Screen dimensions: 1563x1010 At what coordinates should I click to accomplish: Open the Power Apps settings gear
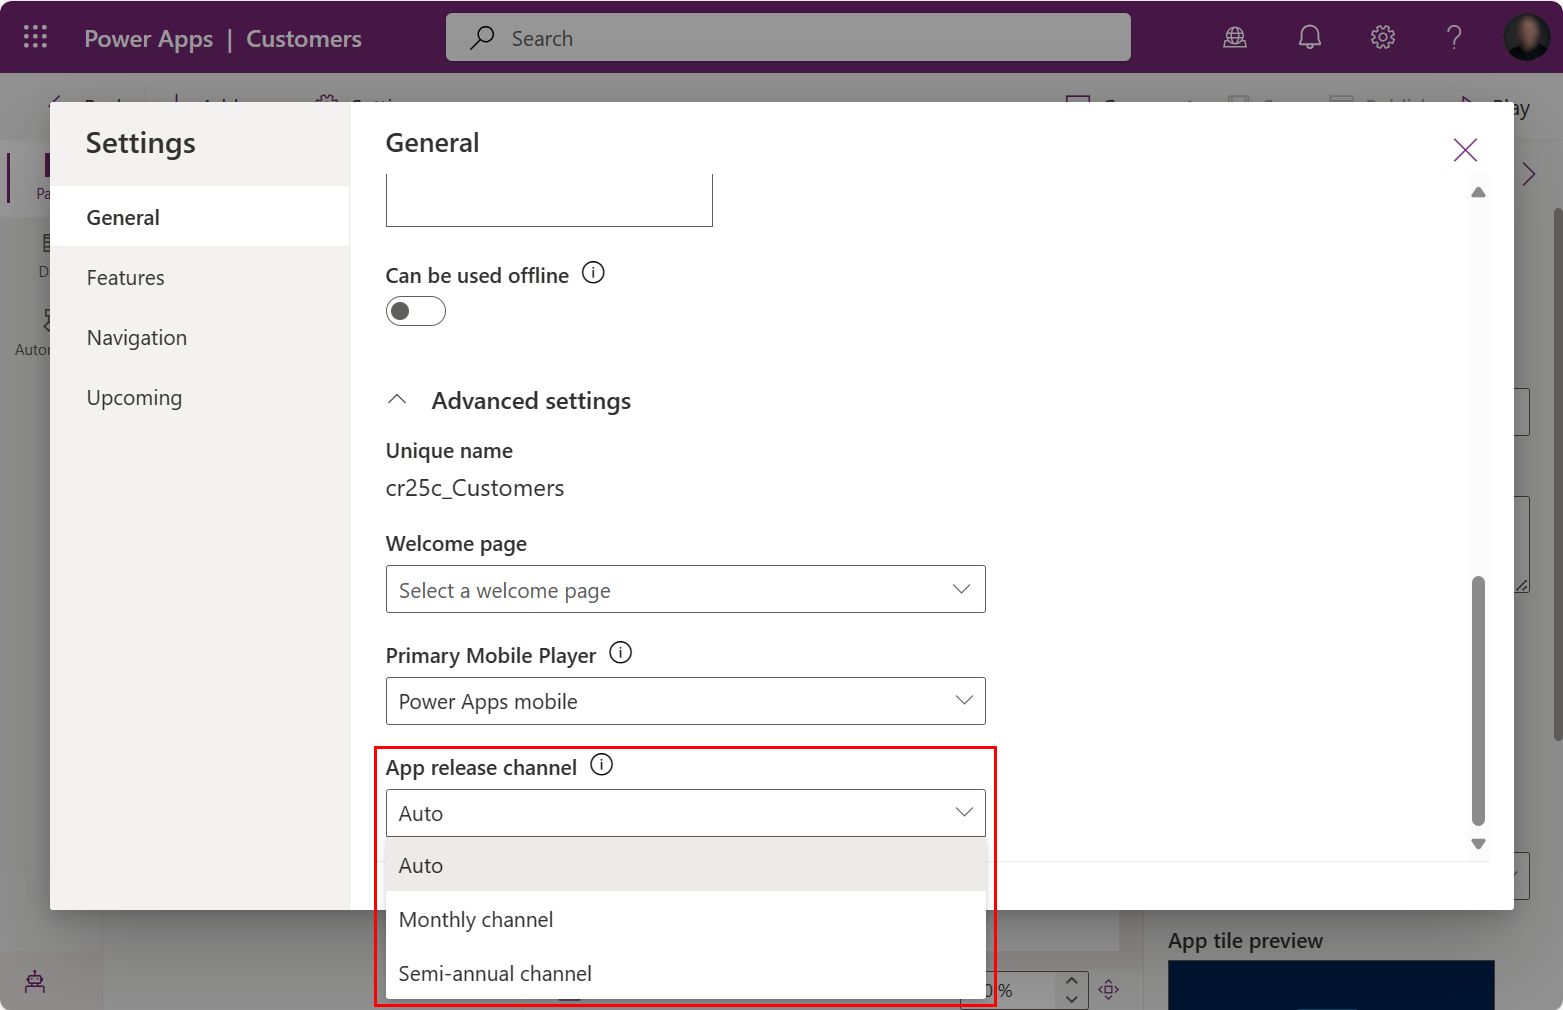pos(1382,36)
